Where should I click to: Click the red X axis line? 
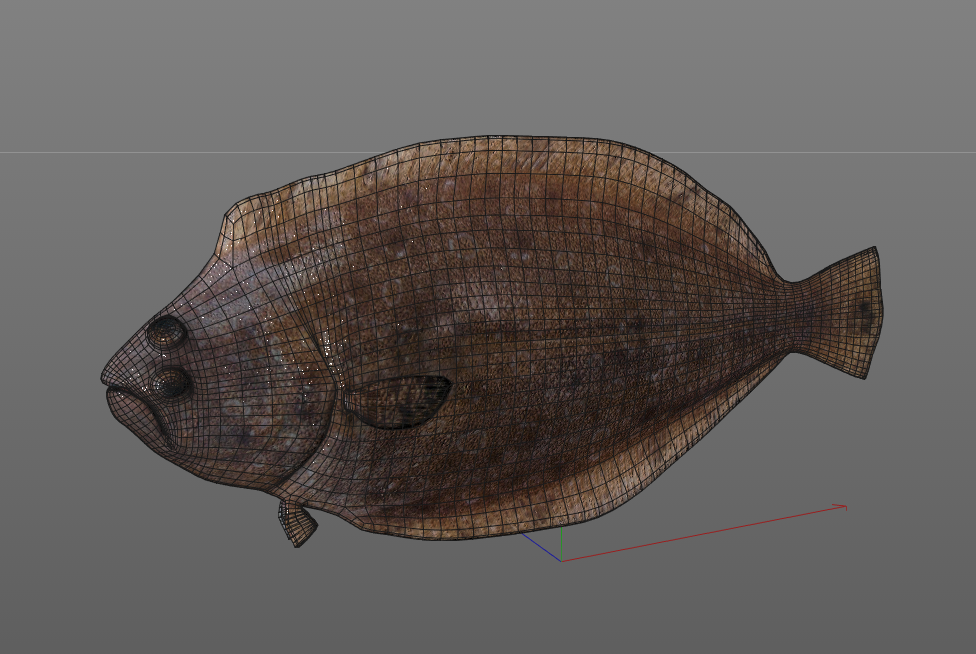coord(704,534)
